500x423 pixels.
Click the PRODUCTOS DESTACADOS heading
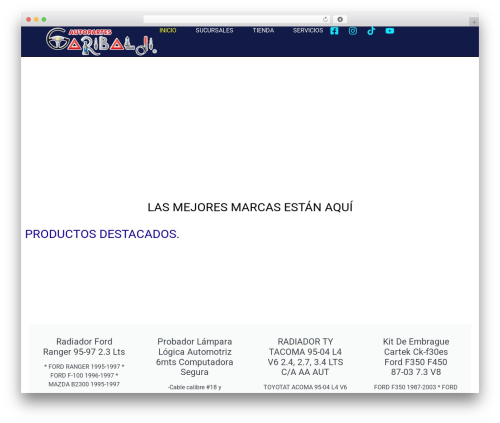point(102,234)
